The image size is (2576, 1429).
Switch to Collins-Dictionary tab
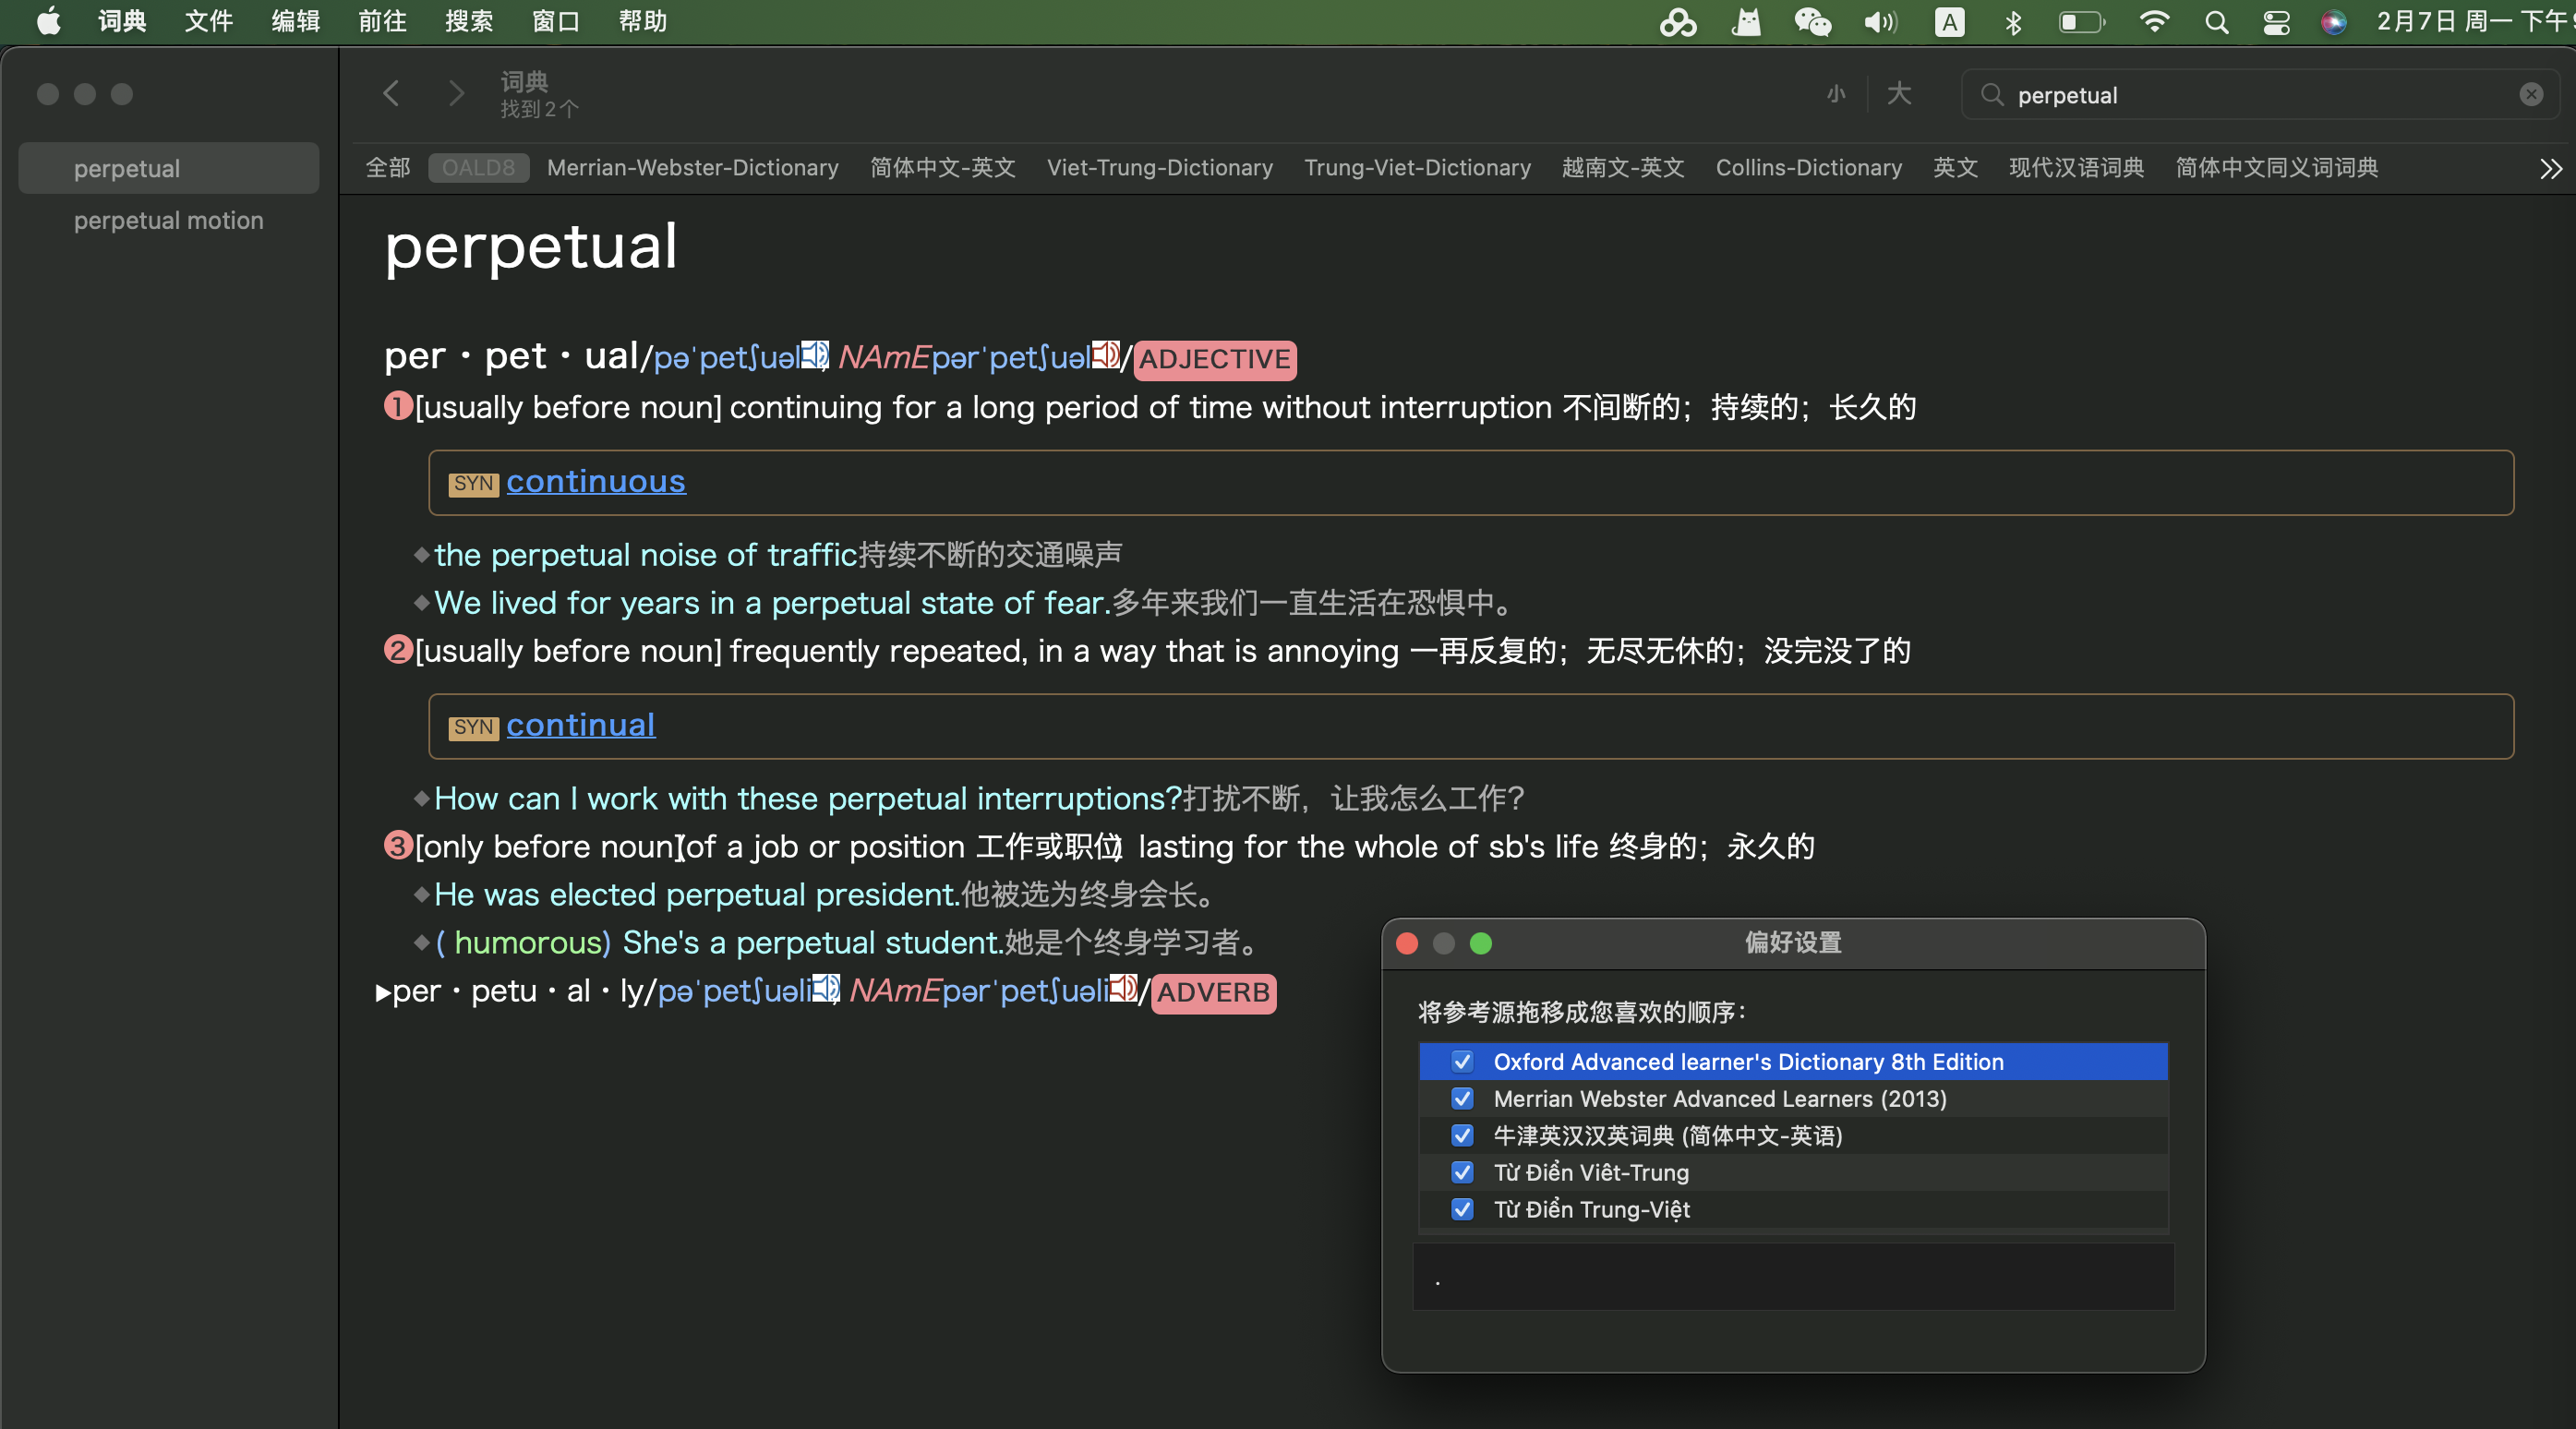(x=1808, y=168)
